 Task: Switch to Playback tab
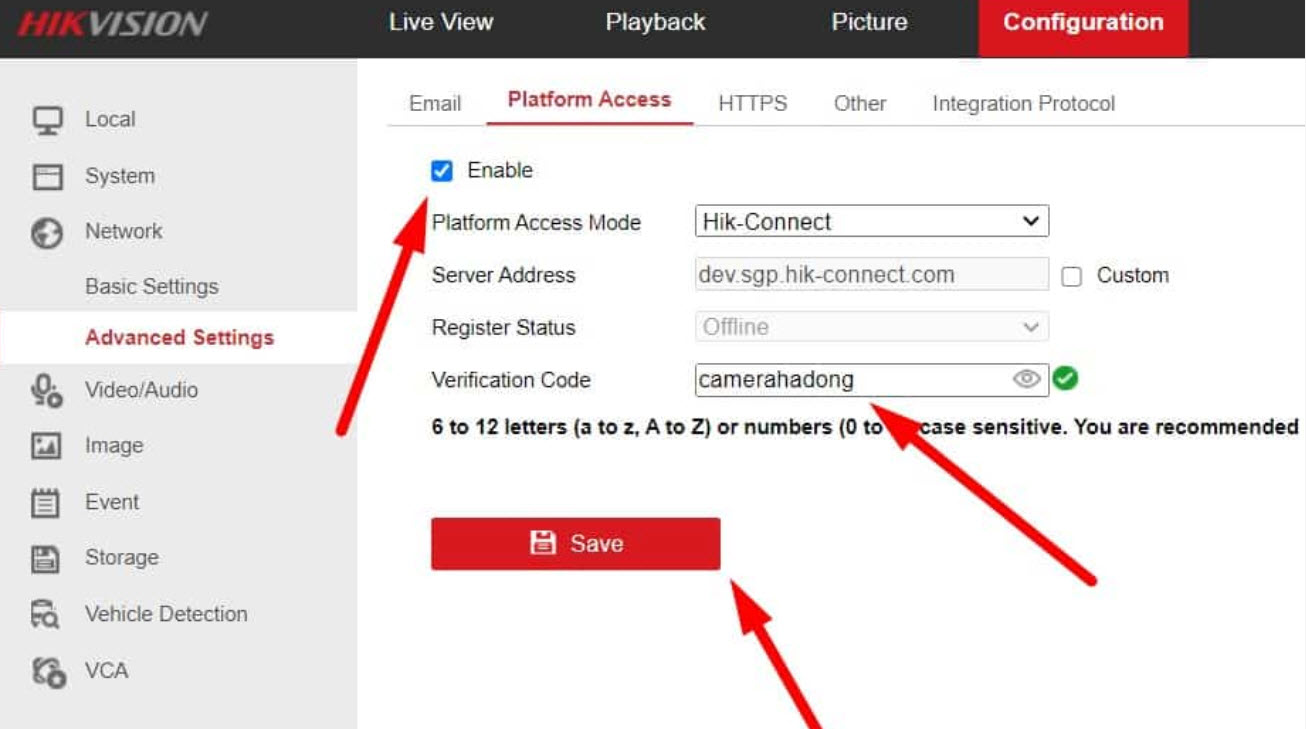point(656,22)
